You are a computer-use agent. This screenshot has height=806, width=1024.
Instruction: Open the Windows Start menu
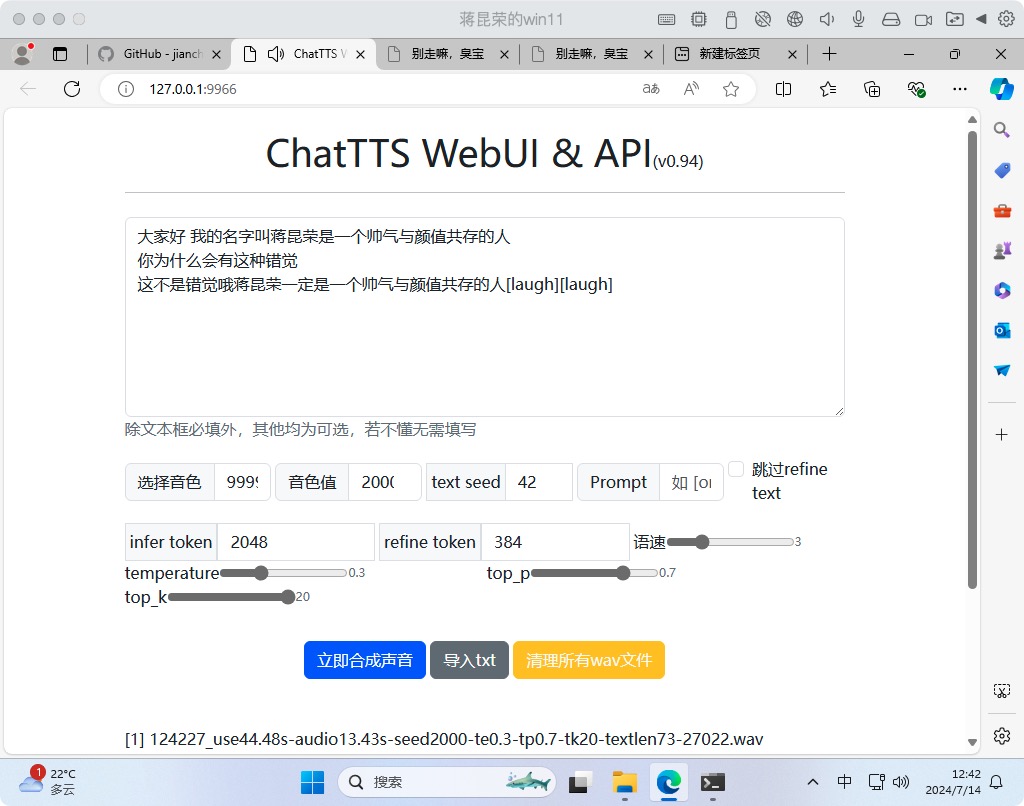[x=312, y=782]
